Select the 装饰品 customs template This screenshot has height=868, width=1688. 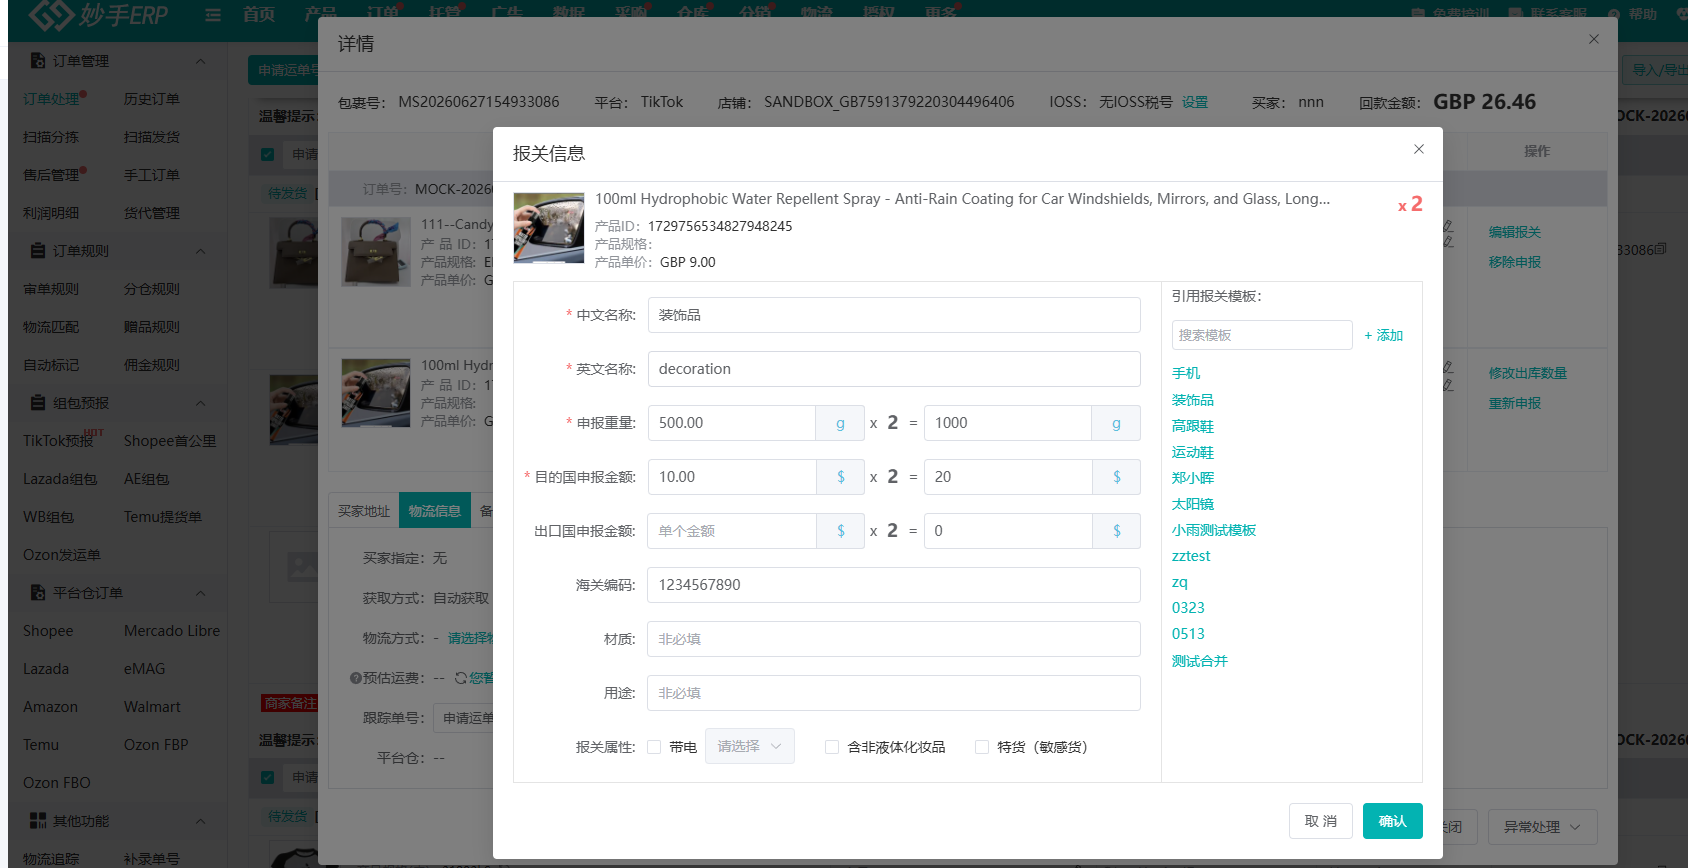pyautogui.click(x=1193, y=400)
